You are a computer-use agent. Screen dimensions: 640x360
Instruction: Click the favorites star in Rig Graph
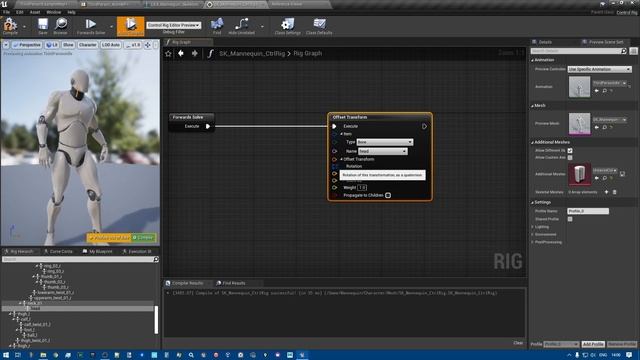(168, 53)
